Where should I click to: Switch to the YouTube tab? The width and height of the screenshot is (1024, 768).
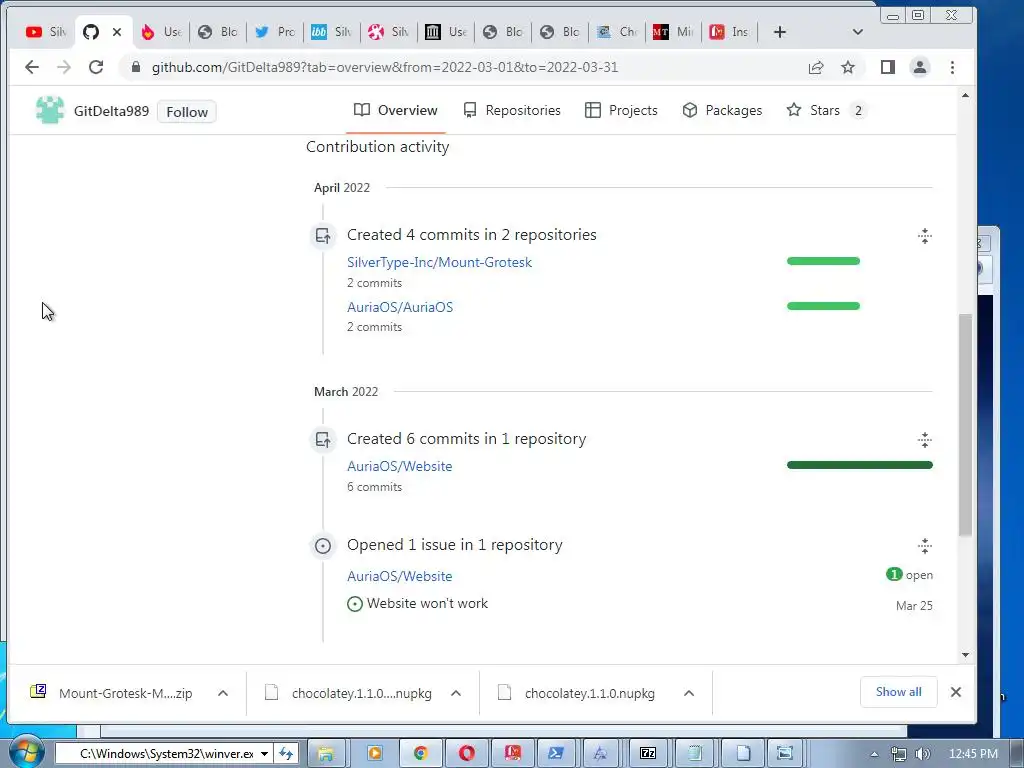(x=46, y=31)
